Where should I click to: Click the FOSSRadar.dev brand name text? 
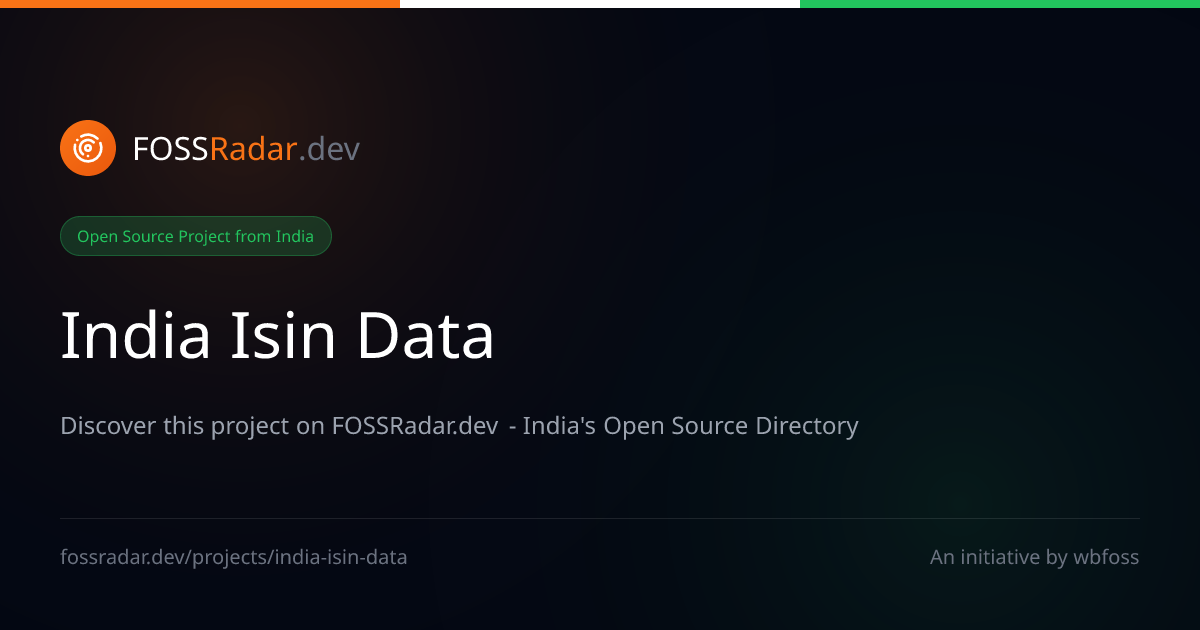coord(246,149)
